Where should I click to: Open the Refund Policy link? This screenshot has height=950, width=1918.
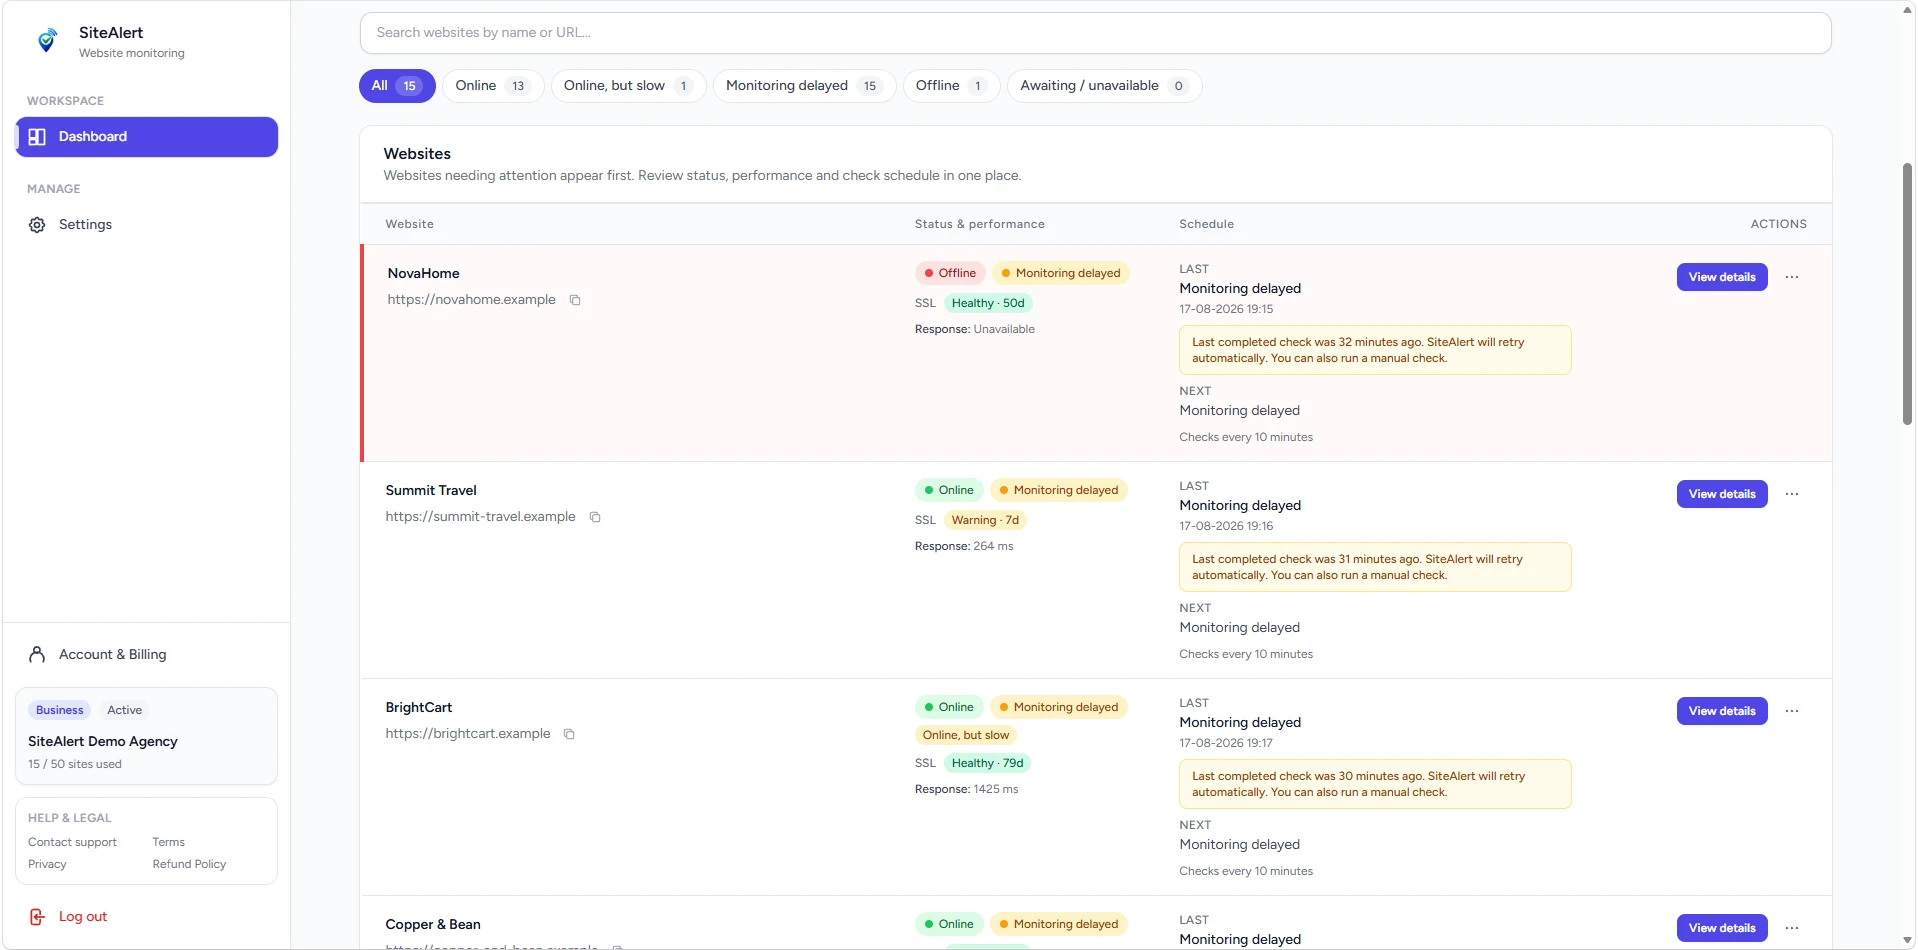coord(189,865)
